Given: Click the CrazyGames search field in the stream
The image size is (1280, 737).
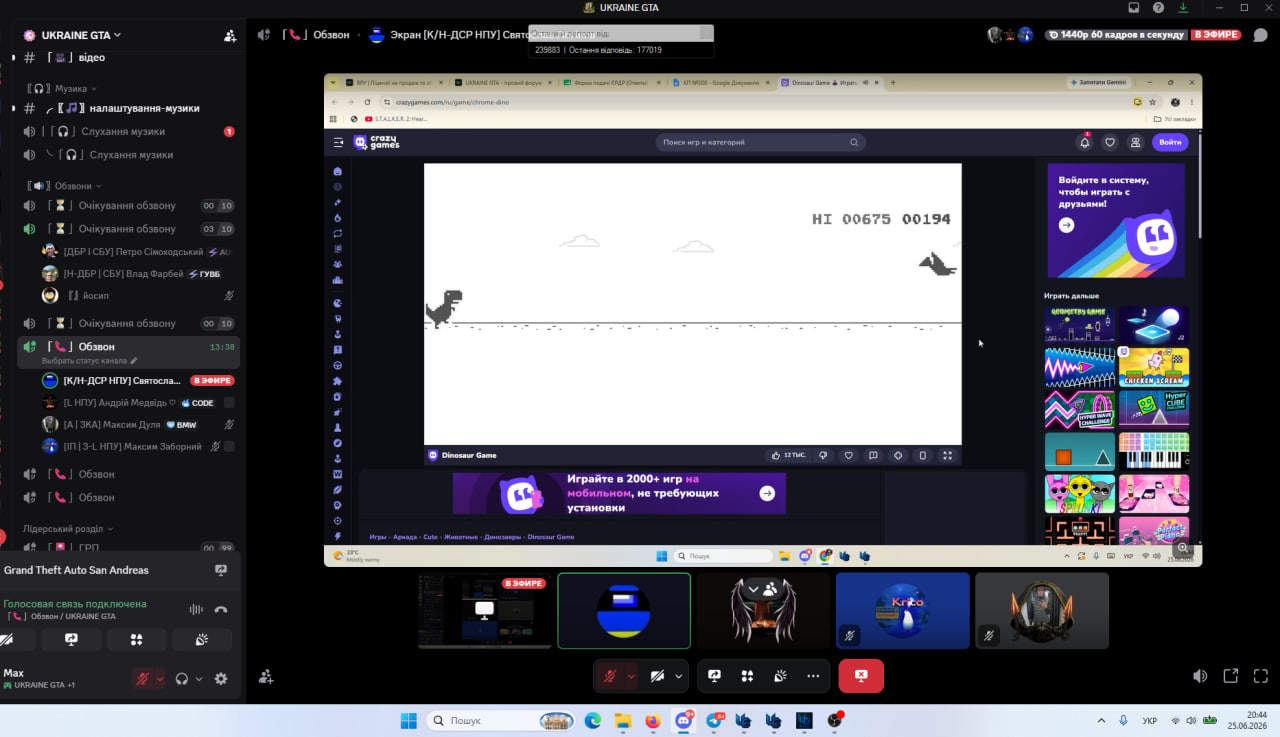Looking at the screenshot, I should 759,142.
